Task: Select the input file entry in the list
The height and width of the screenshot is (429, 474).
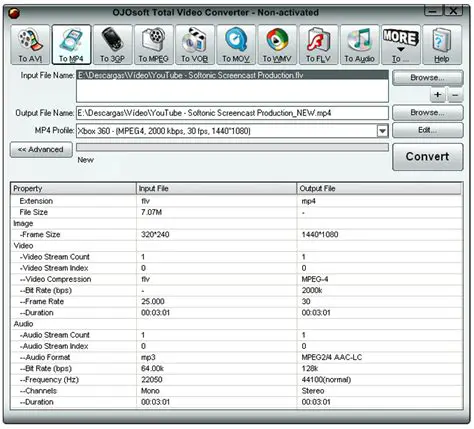Action: 232,75
